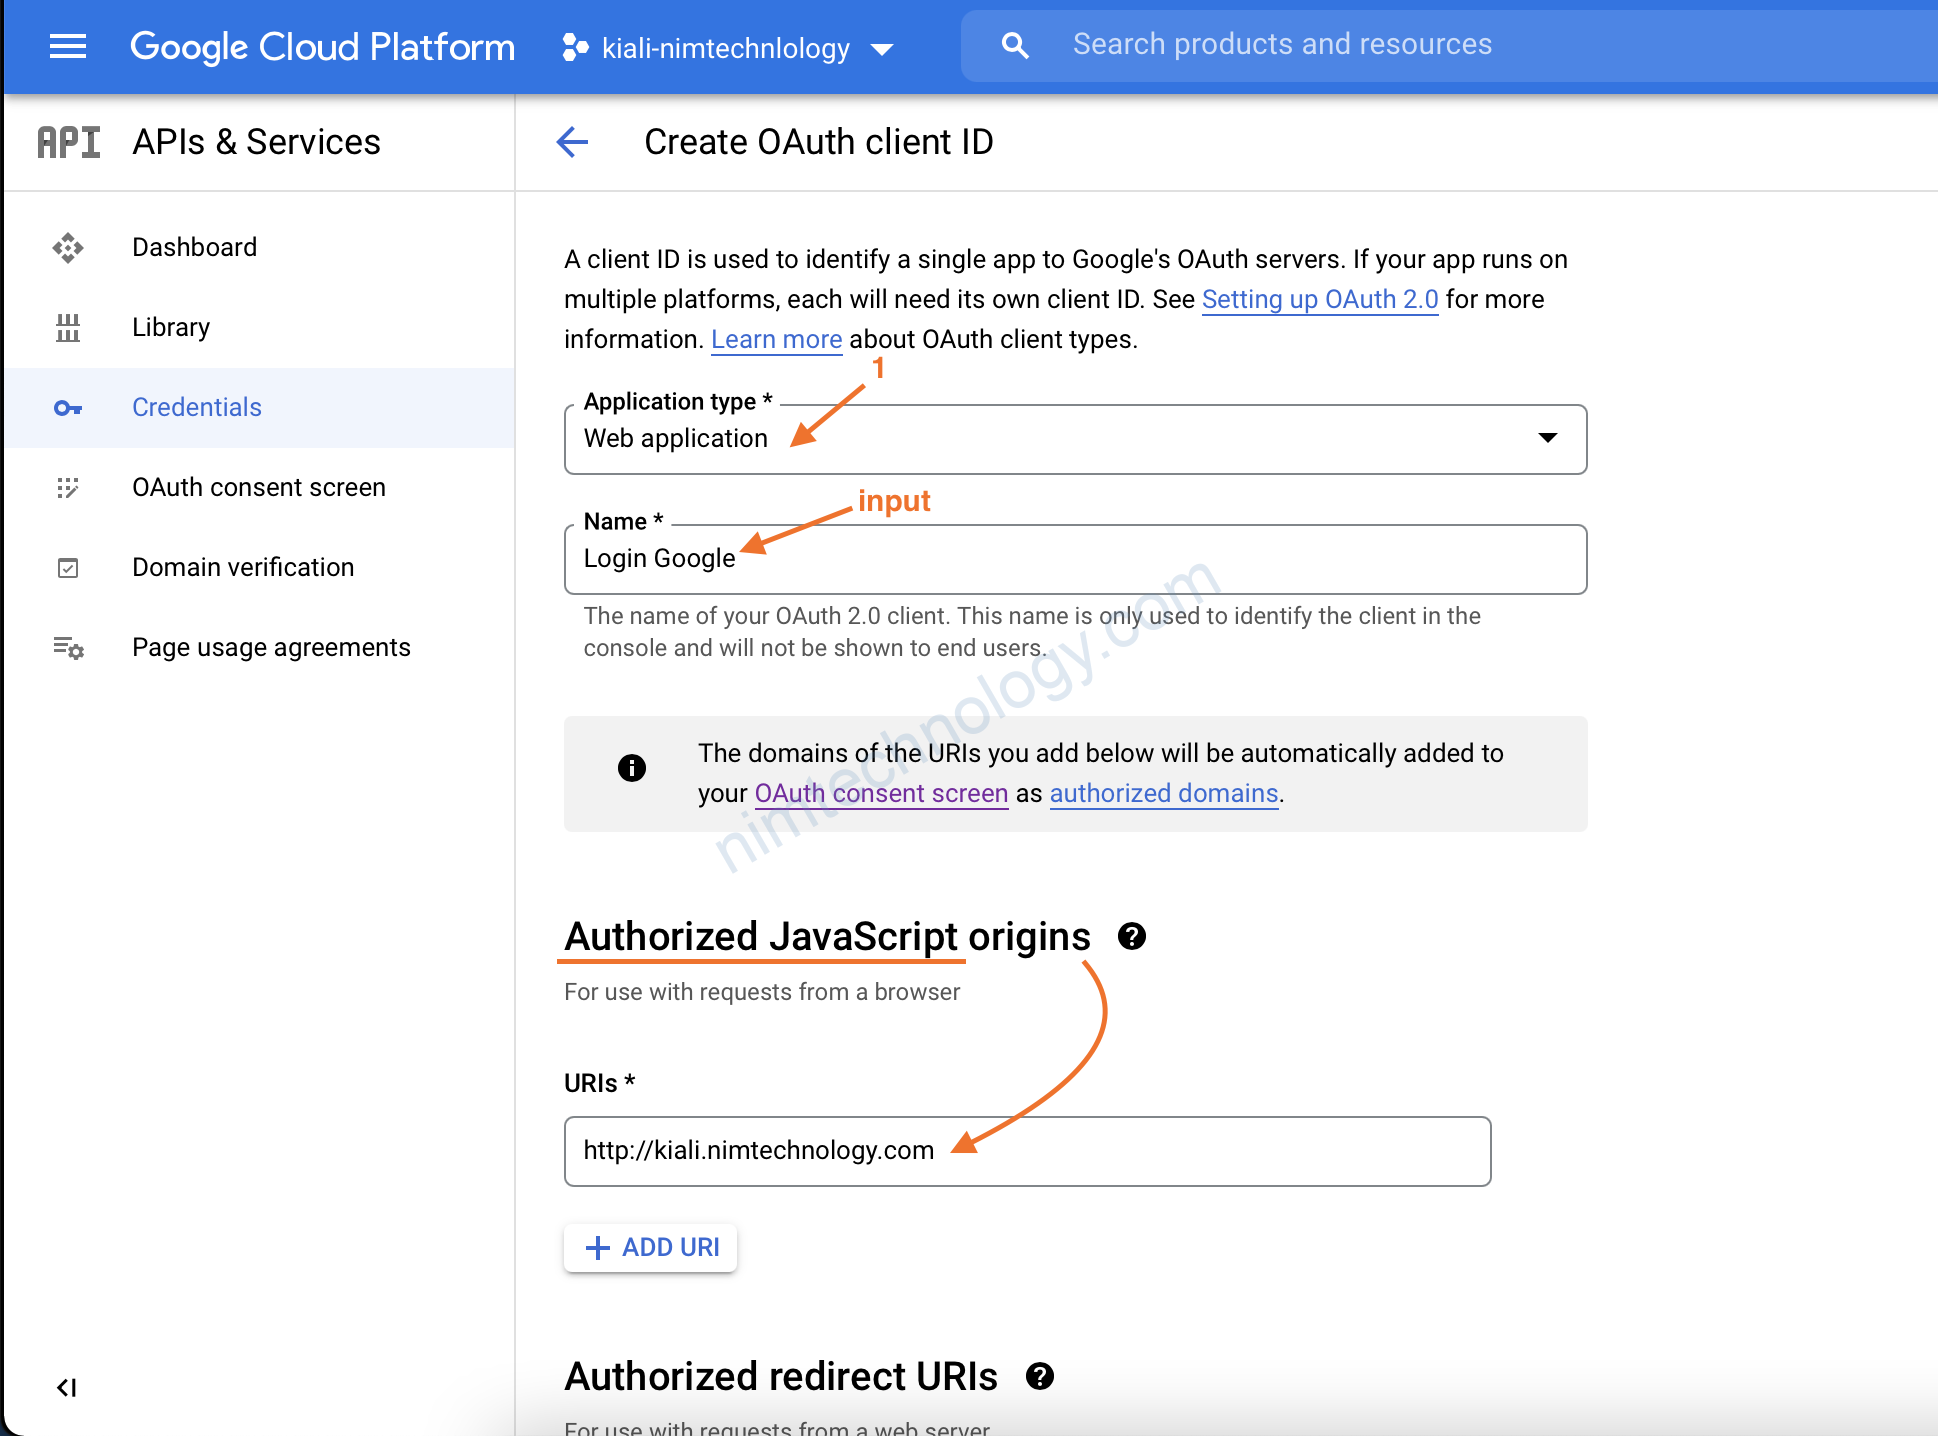Click the APIs & Services heading
This screenshot has height=1436, width=1938.
(257, 142)
